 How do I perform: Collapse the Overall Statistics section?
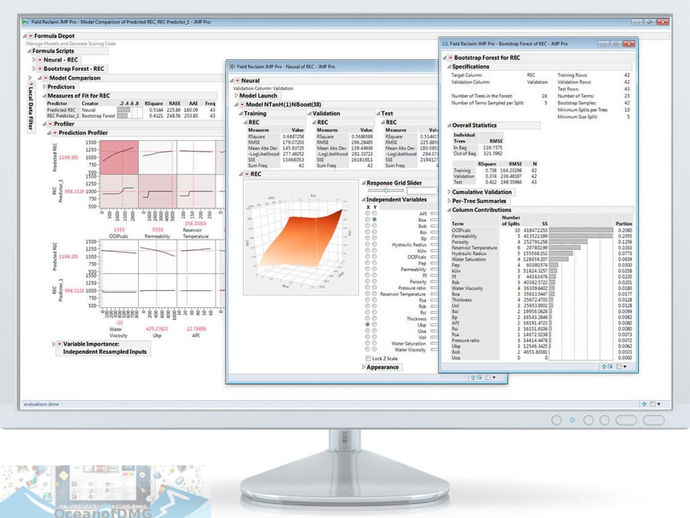pyautogui.click(x=449, y=125)
